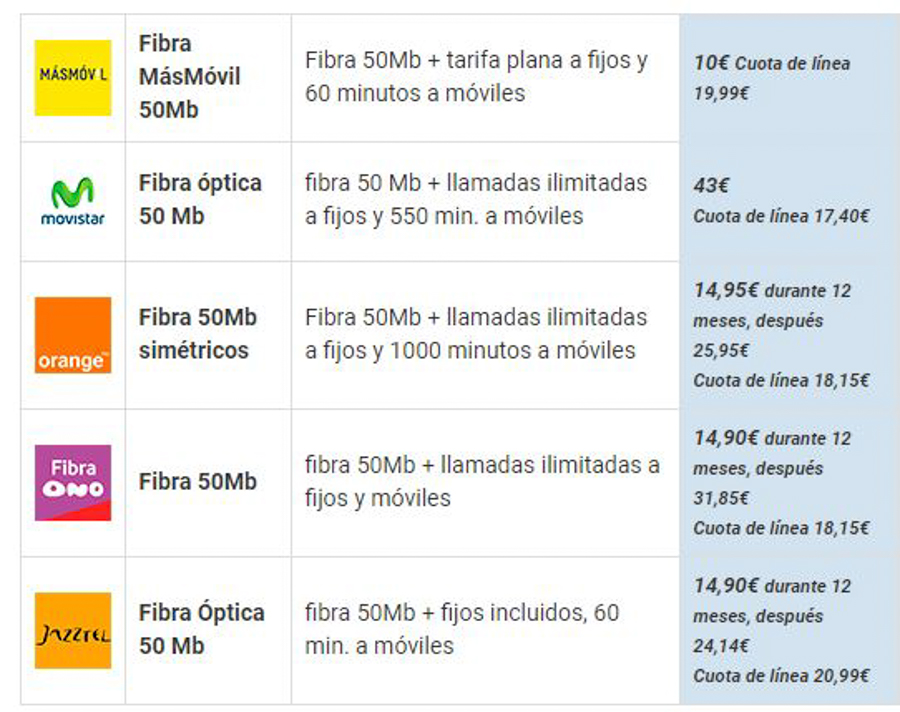Image resolution: width=900 pixels, height=712 pixels.
Task: Click ONO description llamadas ilimitadas a fijos y móviles
Action: pyautogui.click(x=482, y=481)
